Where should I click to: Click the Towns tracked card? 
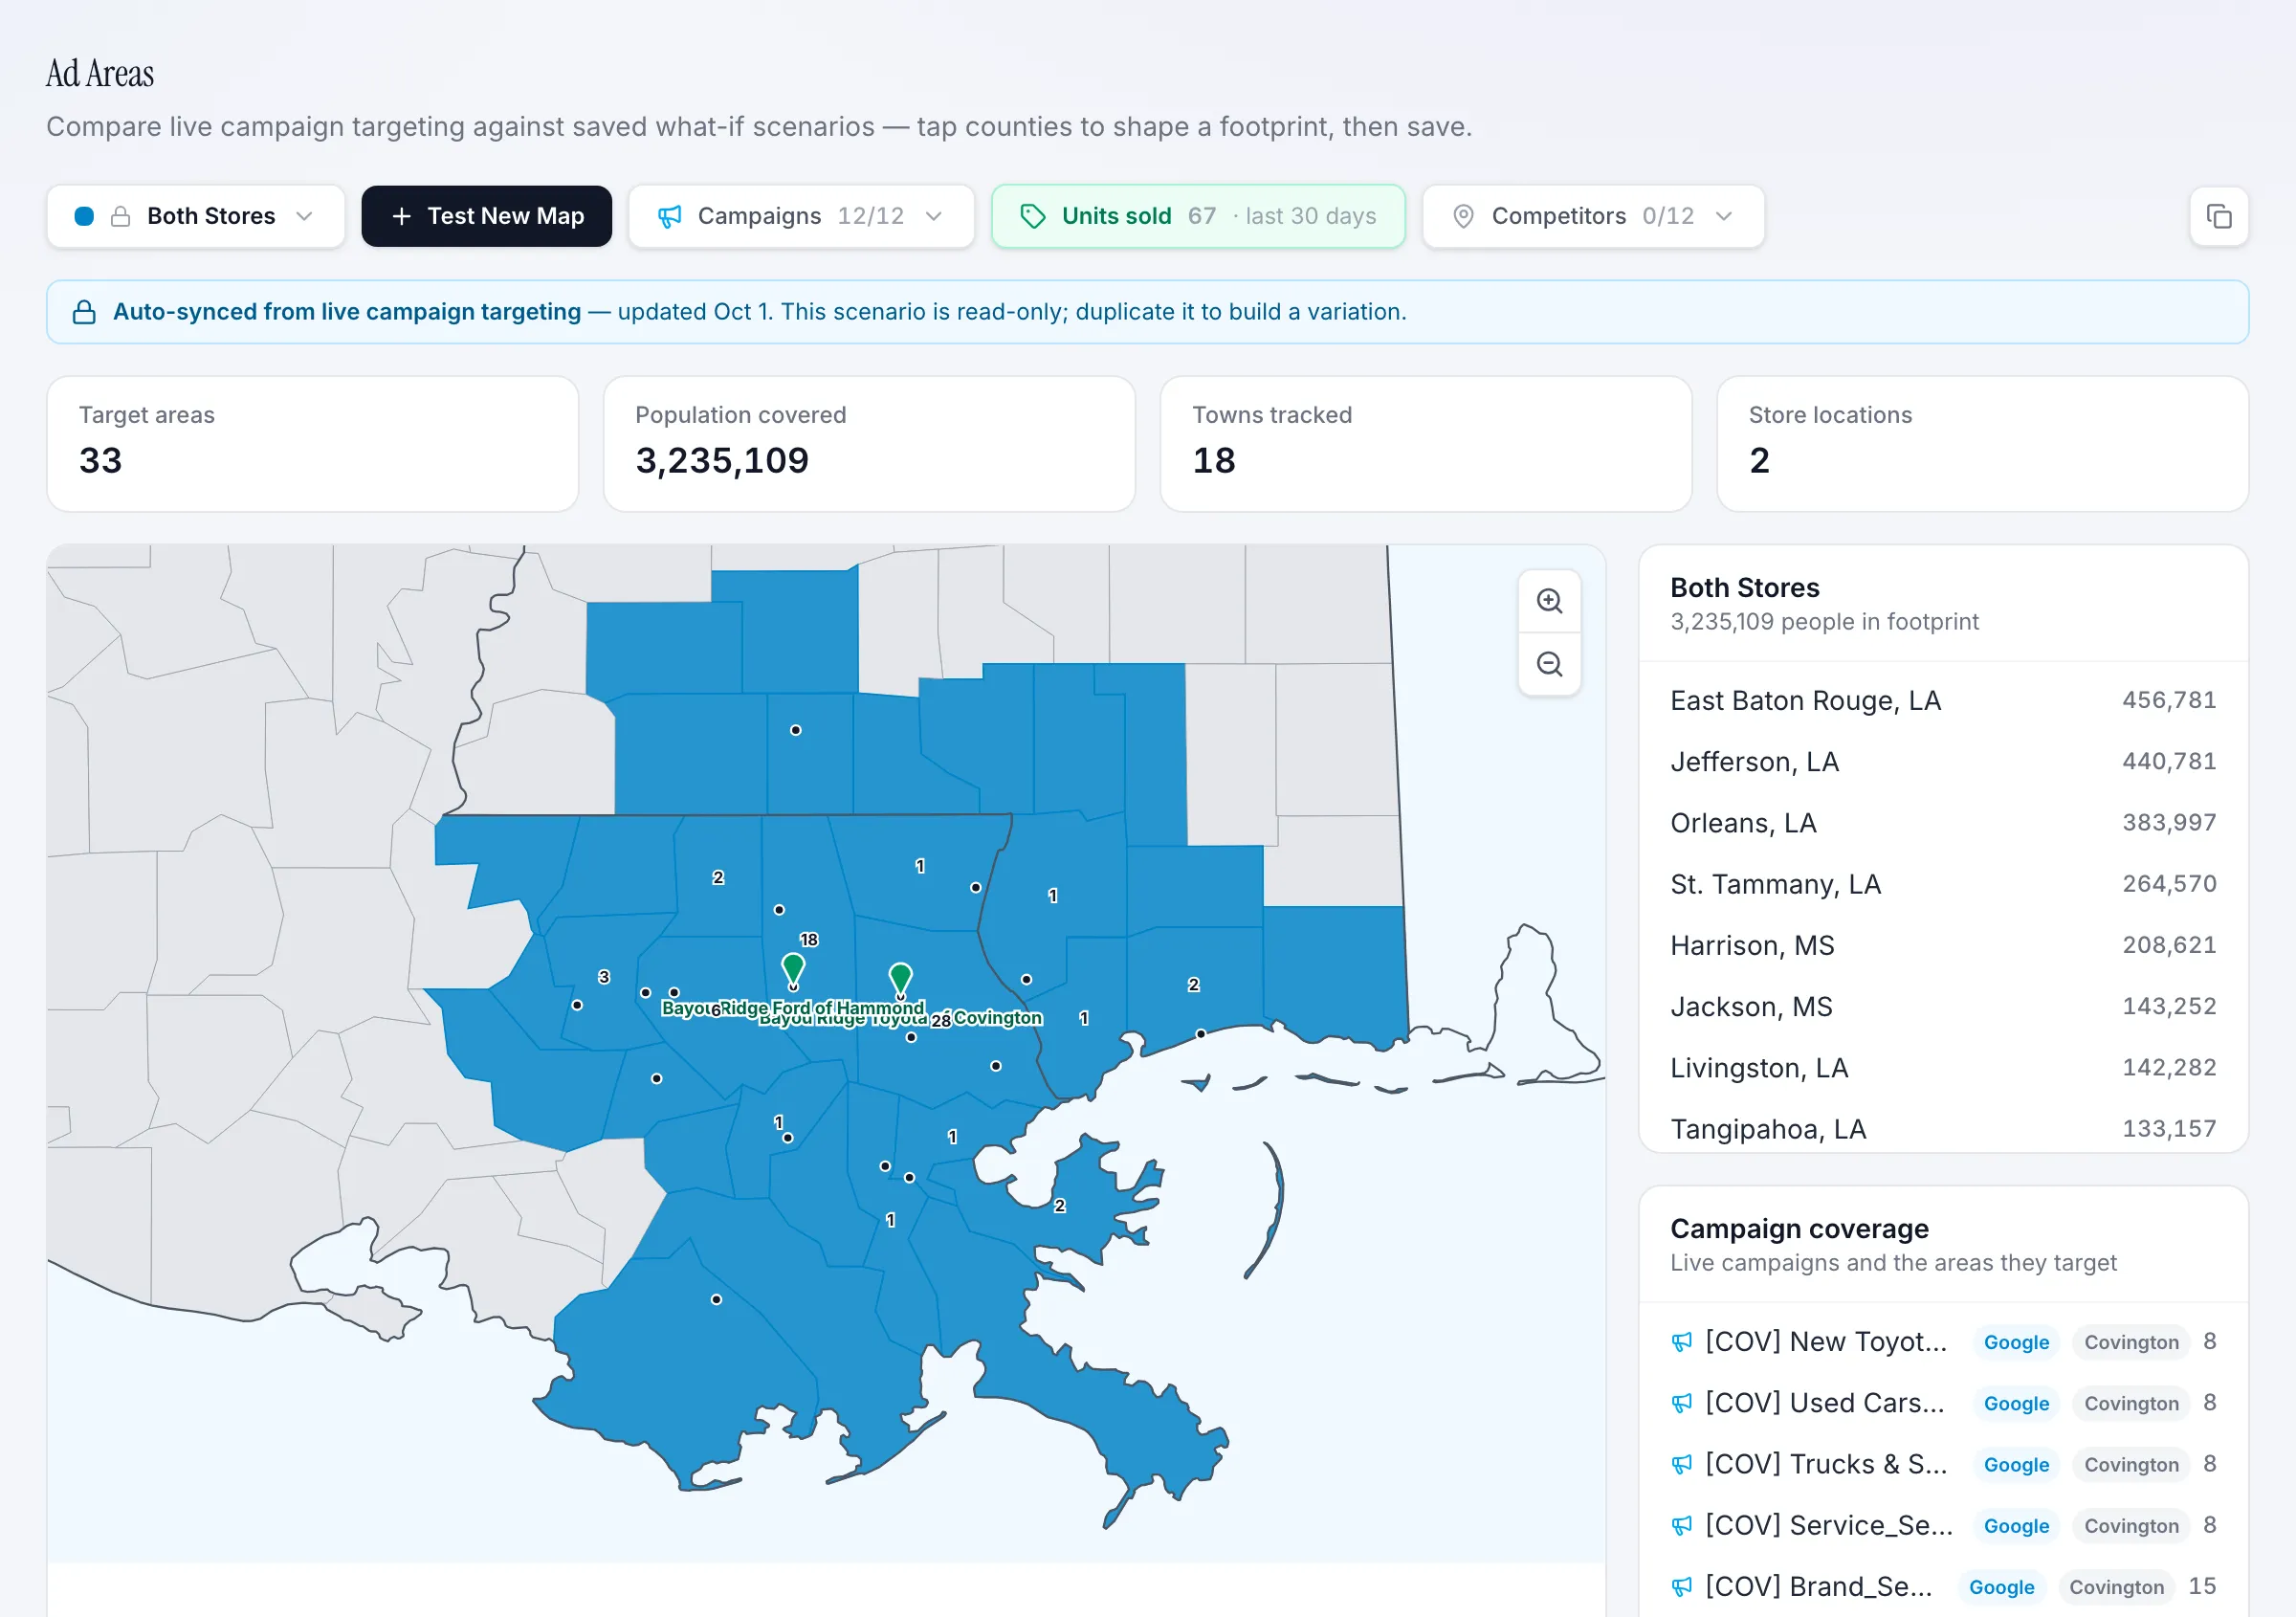pos(1426,444)
